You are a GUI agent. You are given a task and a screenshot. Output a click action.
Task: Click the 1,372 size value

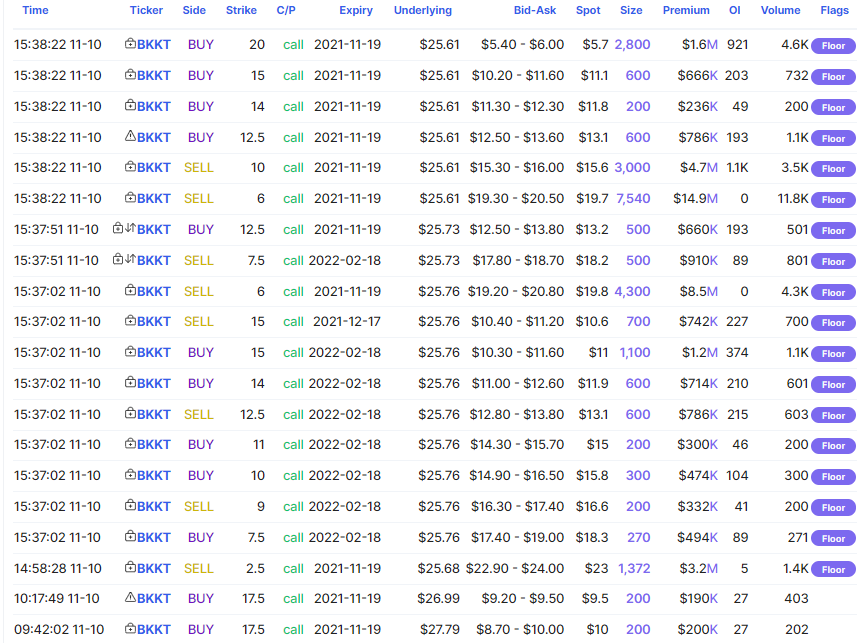tap(634, 569)
